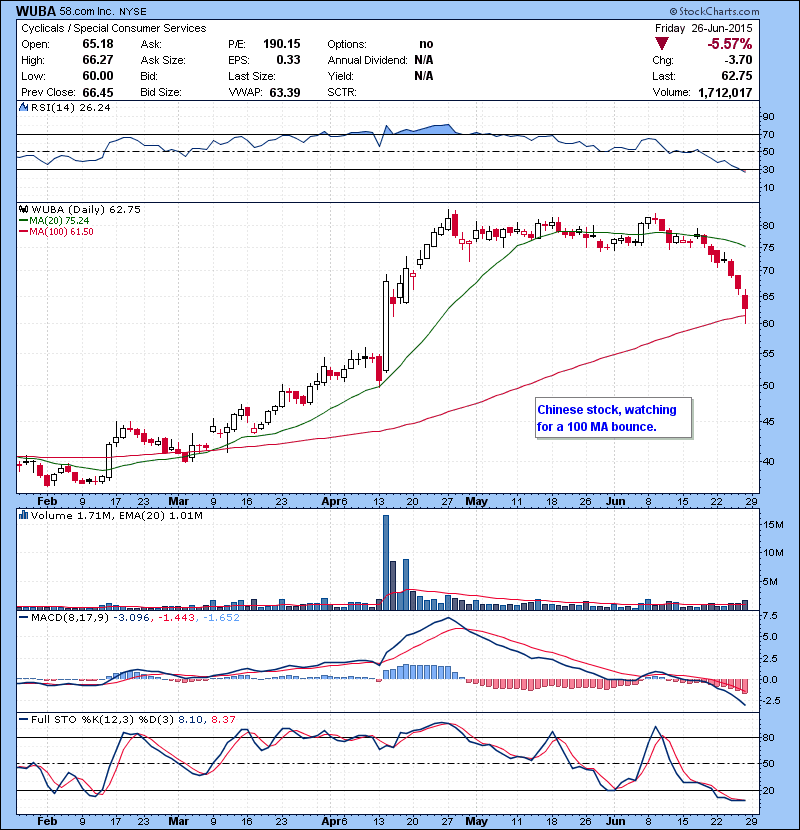Click the -5.57% percent change value
800x830 pixels.
tap(730, 45)
